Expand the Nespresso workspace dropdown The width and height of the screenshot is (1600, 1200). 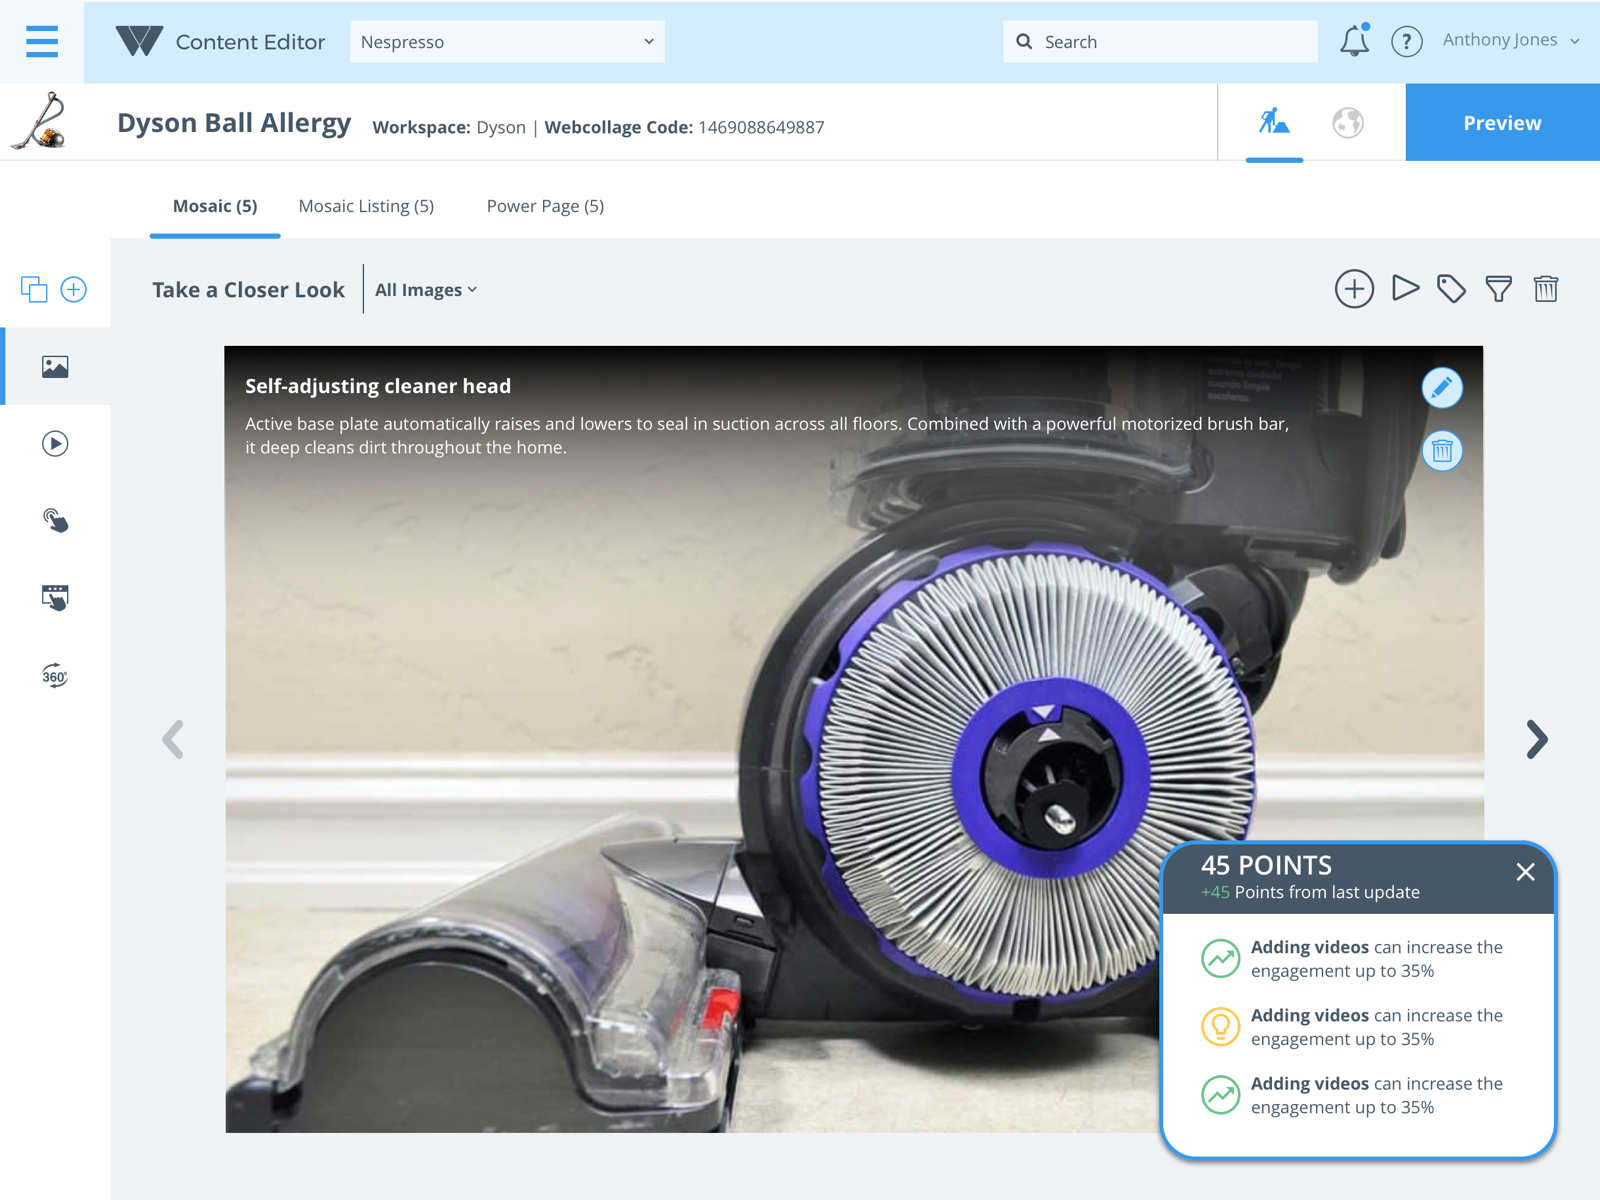pos(507,42)
